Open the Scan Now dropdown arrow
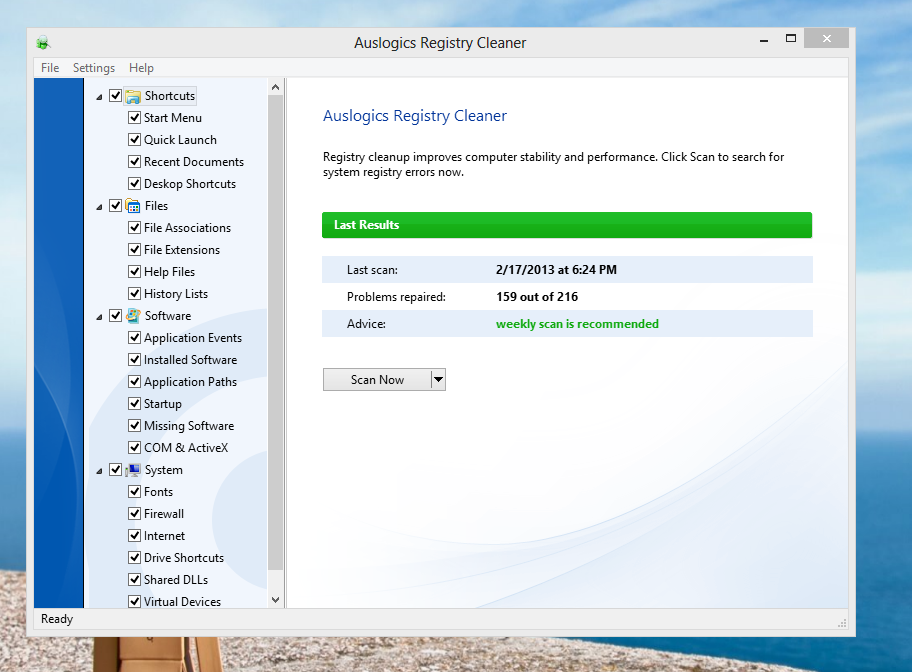 click(x=439, y=380)
